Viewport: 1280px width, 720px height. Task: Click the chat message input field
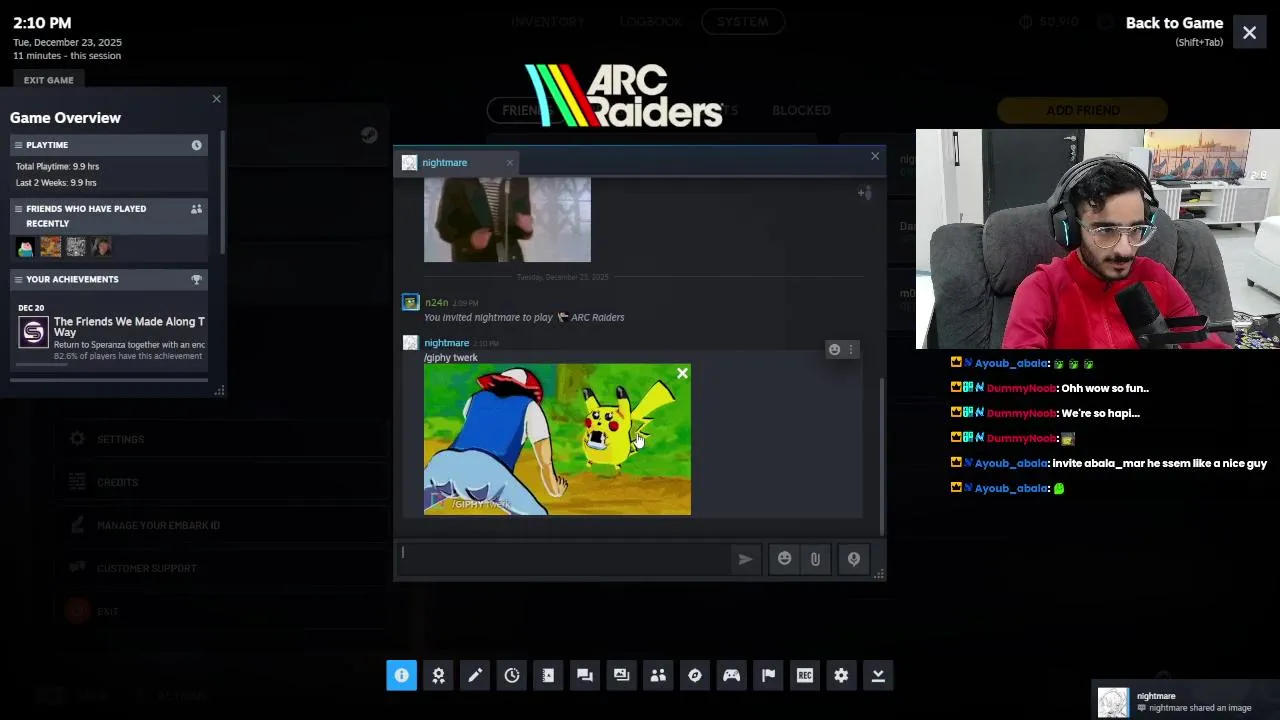[x=563, y=559]
